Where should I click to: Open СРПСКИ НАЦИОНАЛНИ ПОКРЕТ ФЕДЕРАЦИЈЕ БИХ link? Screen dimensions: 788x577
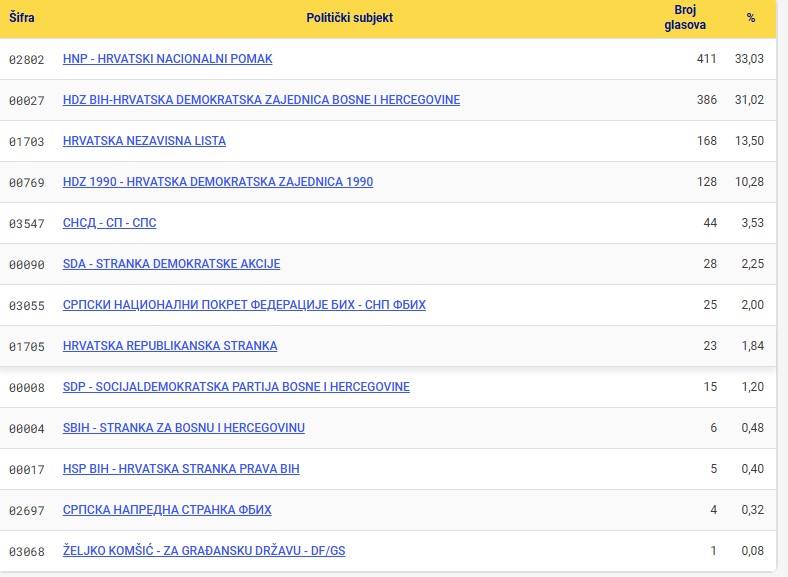[244, 305]
